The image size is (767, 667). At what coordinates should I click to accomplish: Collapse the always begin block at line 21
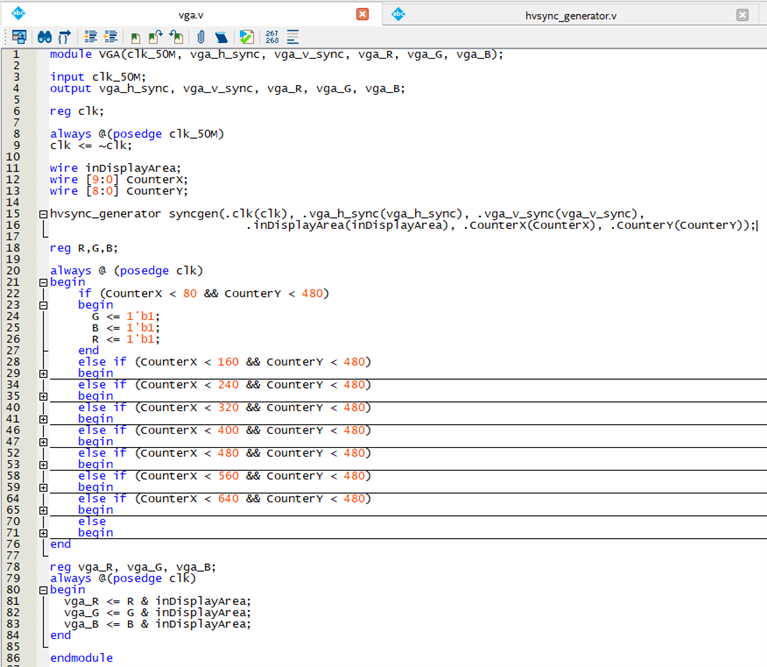click(x=42, y=282)
